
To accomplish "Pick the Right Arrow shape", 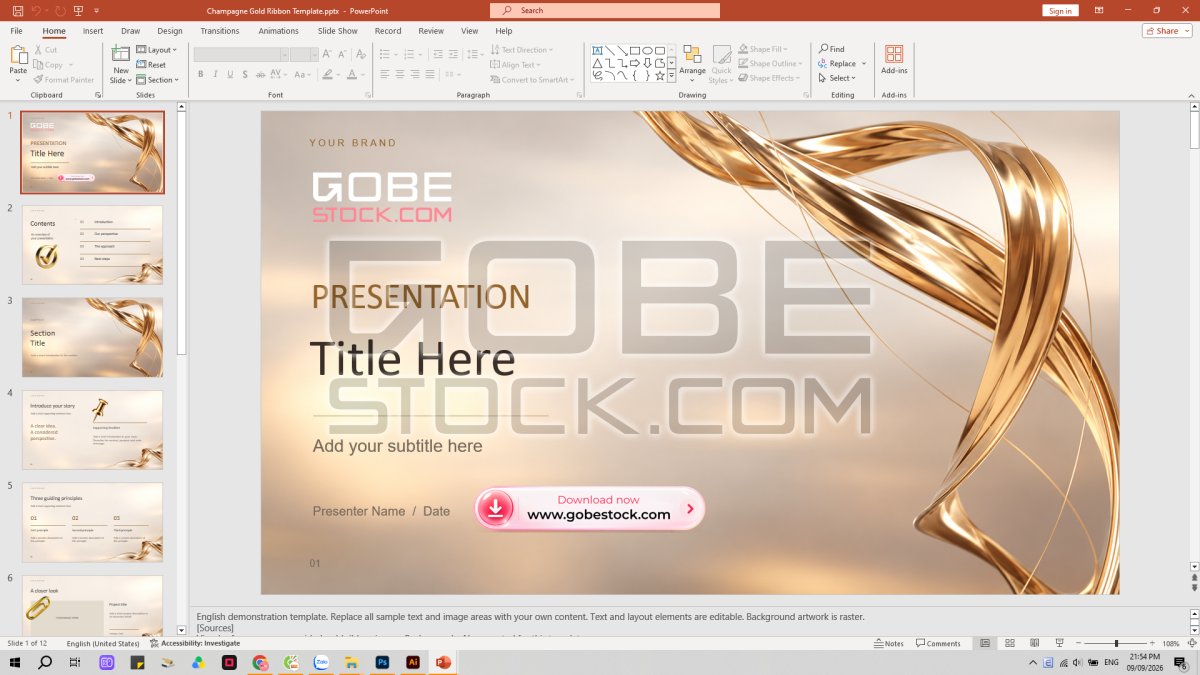I will (x=635, y=63).
